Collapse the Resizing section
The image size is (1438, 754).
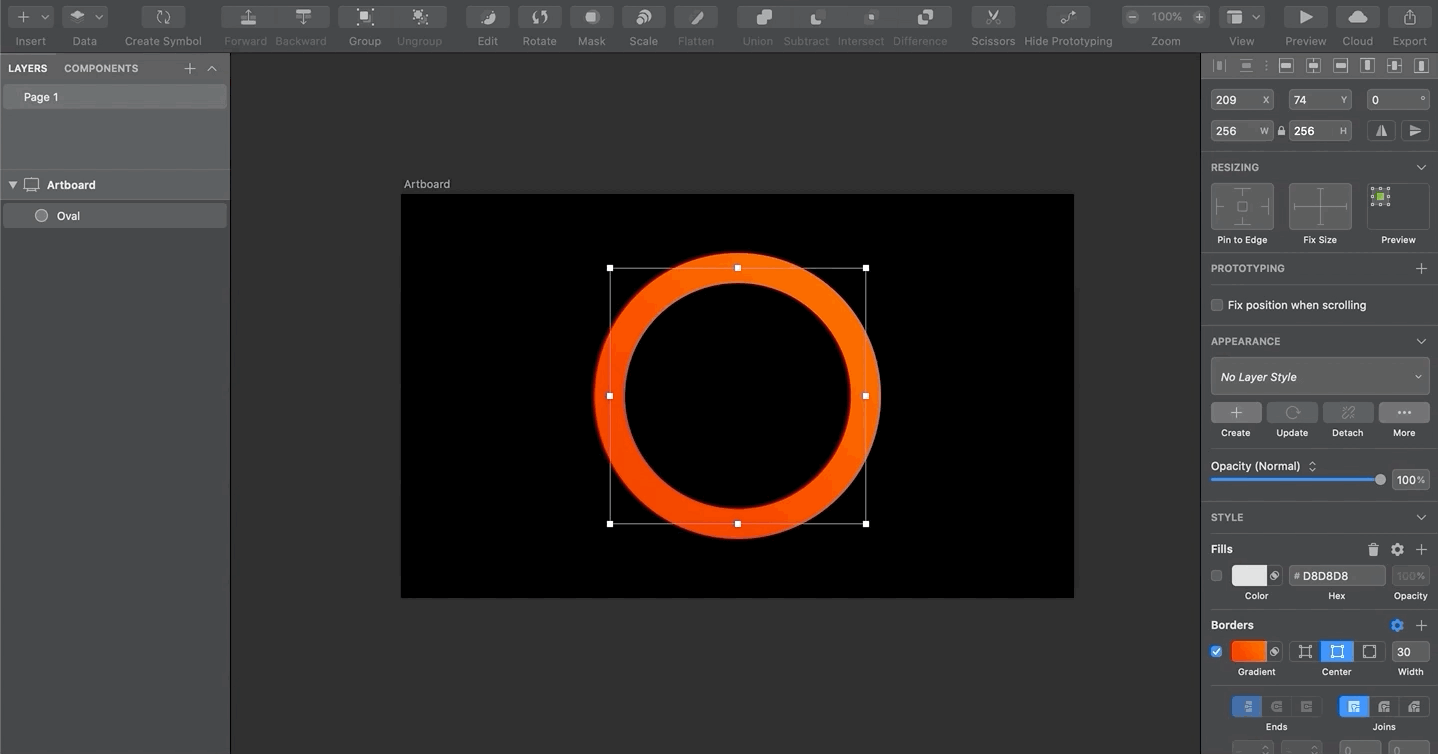1421,167
